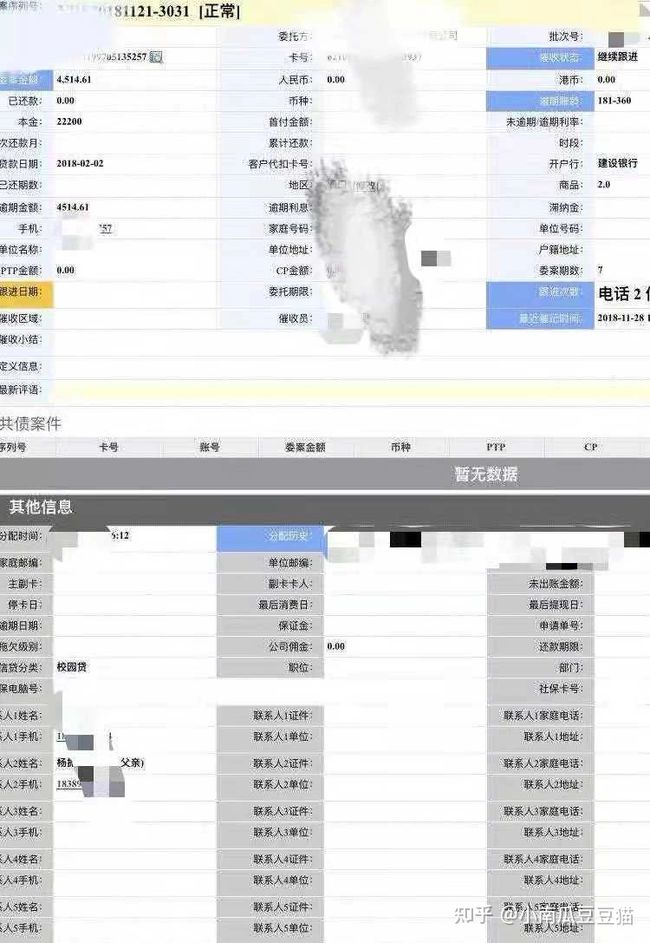Click the 未出账金额 field label
Screen dimensions: 650x943
pos(556,584)
